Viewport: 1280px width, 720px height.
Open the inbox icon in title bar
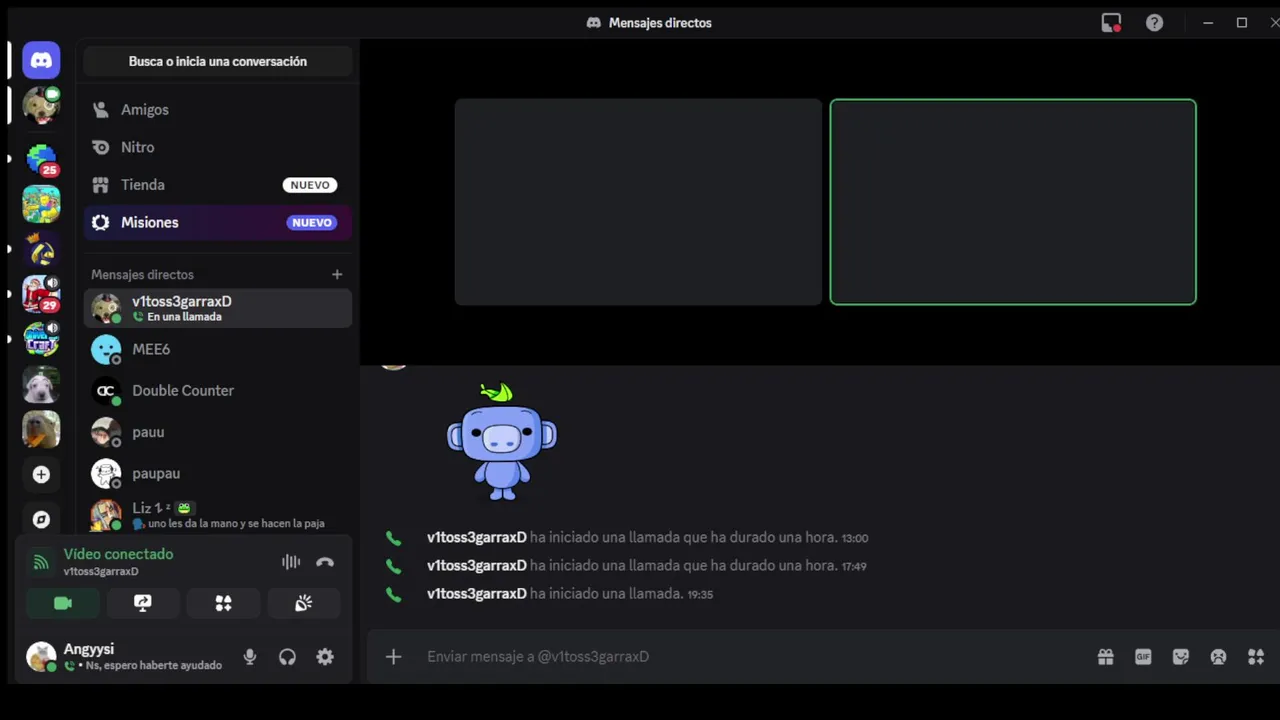[x=1111, y=22]
